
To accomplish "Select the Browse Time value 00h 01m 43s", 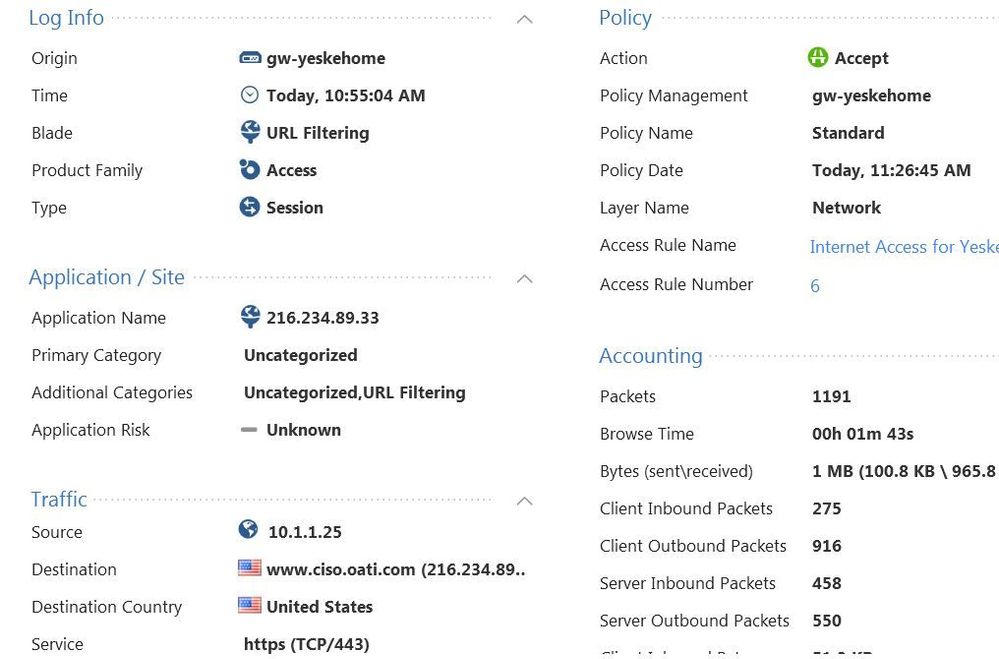I will [862, 434].
